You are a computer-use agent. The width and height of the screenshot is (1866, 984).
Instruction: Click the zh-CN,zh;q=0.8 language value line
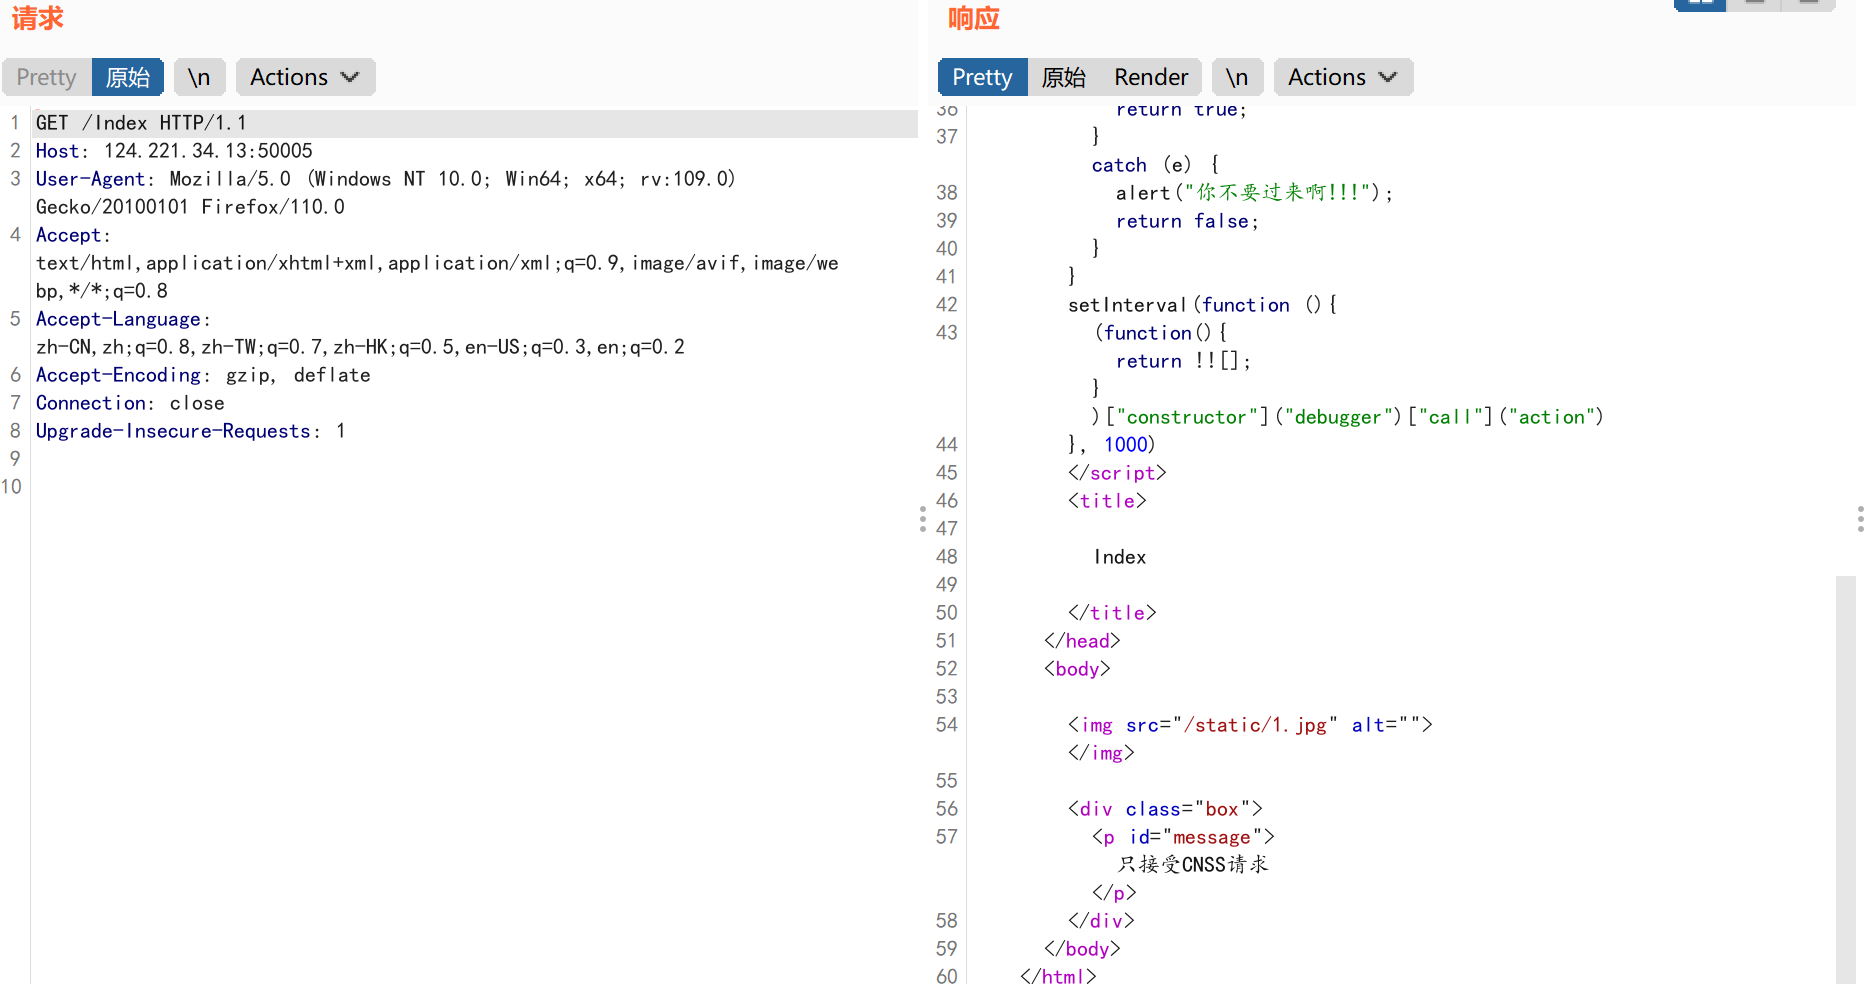click(360, 347)
